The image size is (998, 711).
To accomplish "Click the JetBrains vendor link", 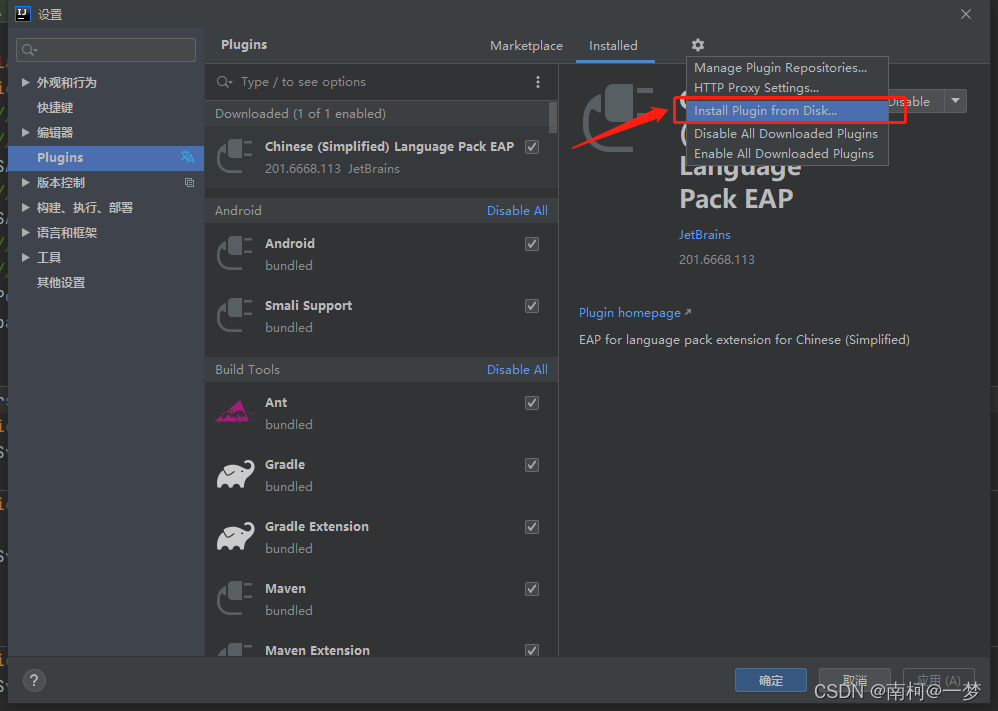I will (705, 235).
